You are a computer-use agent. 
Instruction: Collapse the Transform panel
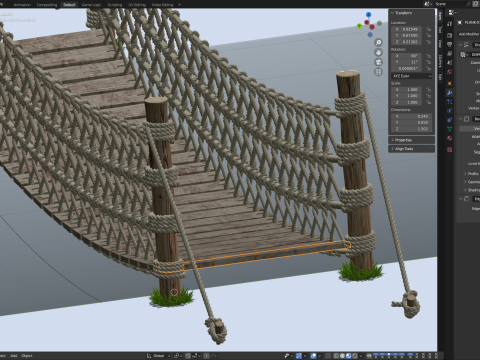click(402, 13)
